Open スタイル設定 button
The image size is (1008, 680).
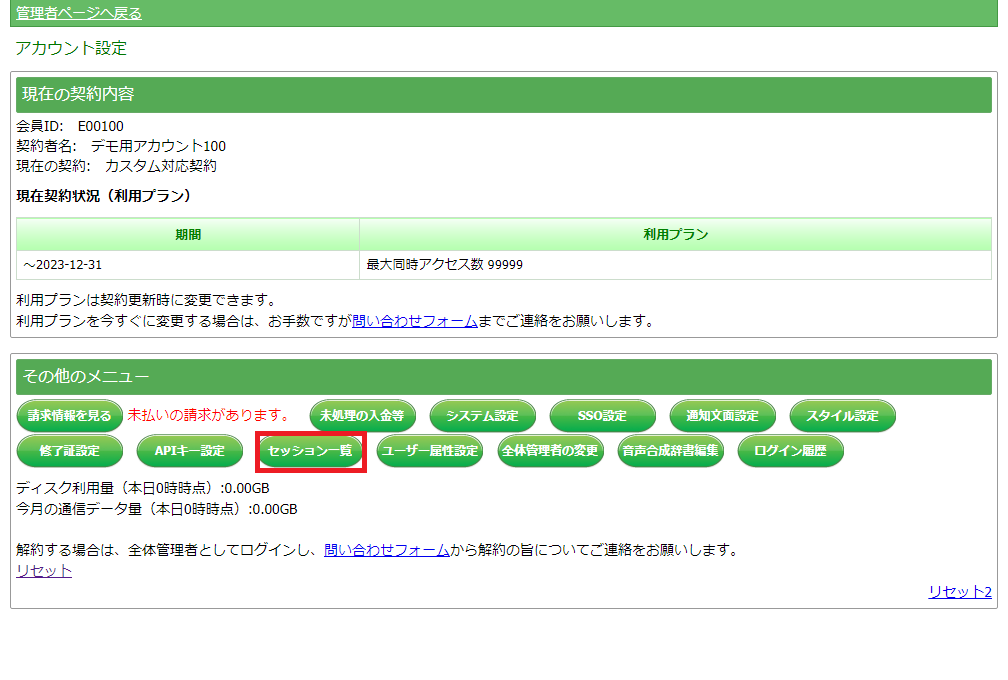[843, 416]
